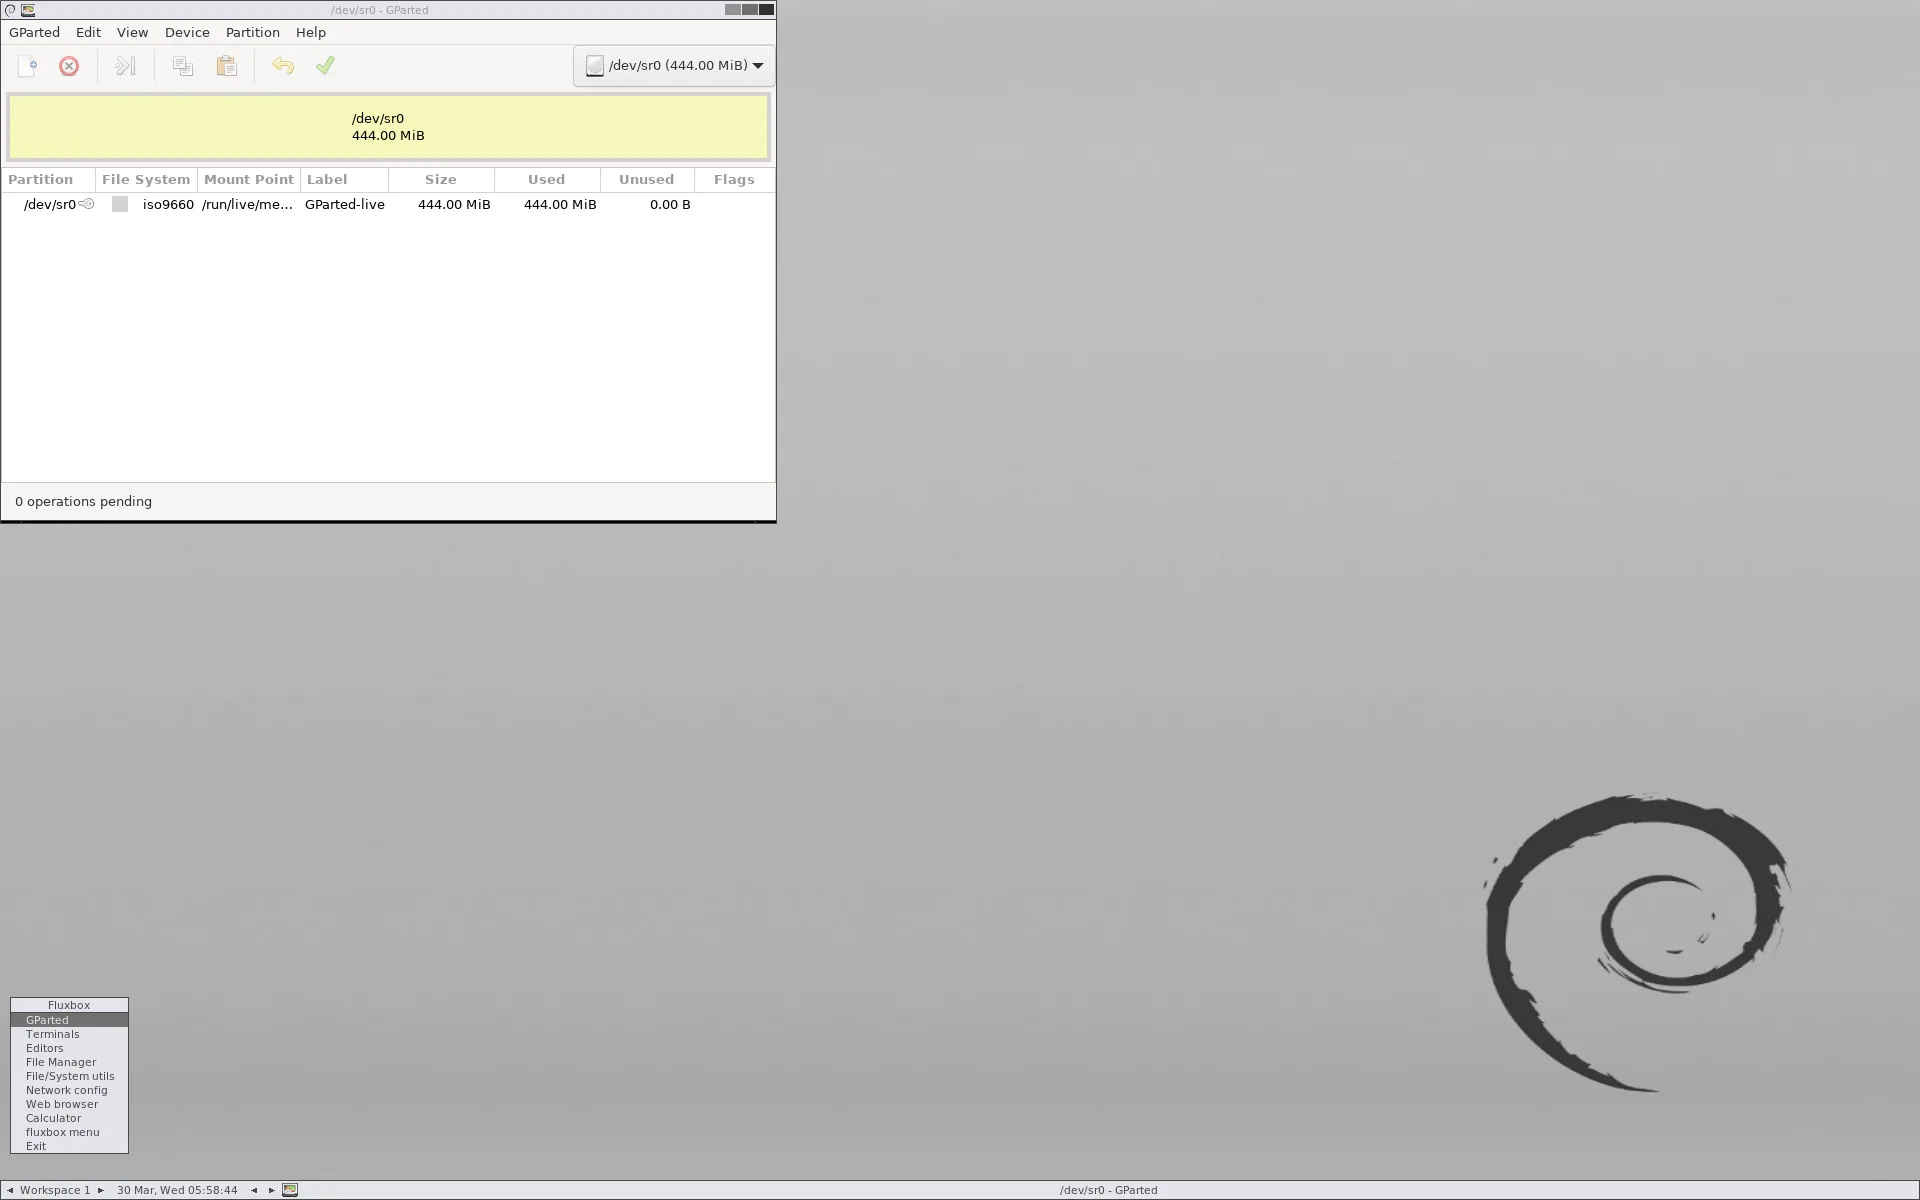1920x1200 pixels.
Task: Click the Paste partition icon
Action: pyautogui.click(x=226, y=66)
